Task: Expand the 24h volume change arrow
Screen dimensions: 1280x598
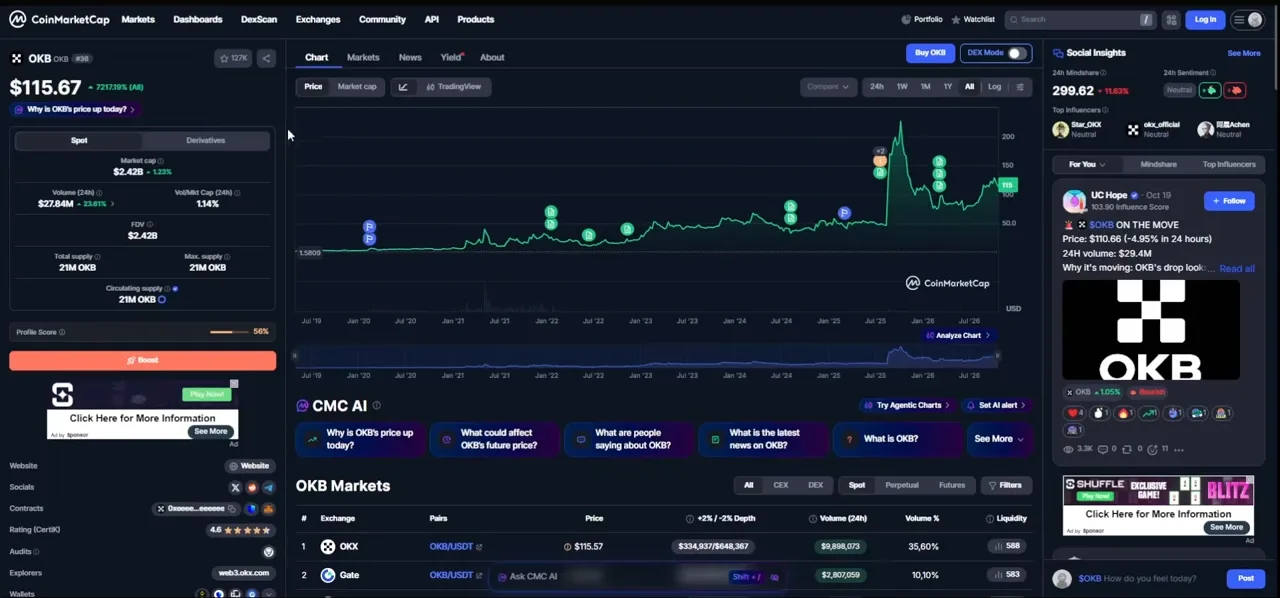Action: tap(111, 204)
